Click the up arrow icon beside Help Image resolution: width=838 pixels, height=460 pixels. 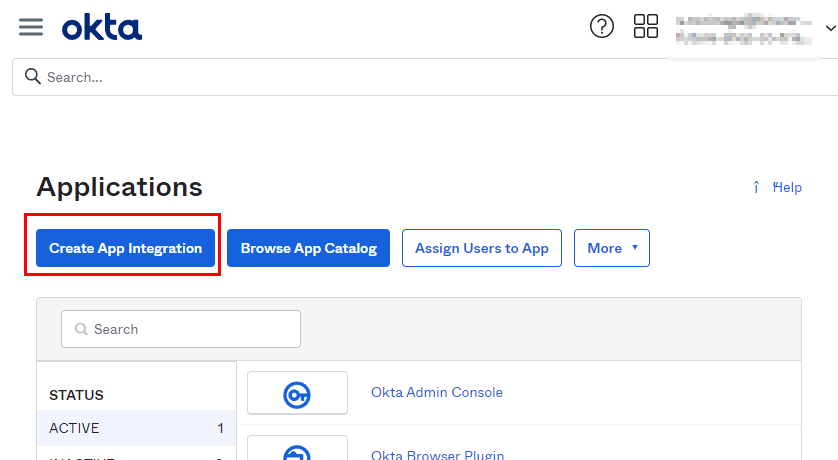pos(756,187)
